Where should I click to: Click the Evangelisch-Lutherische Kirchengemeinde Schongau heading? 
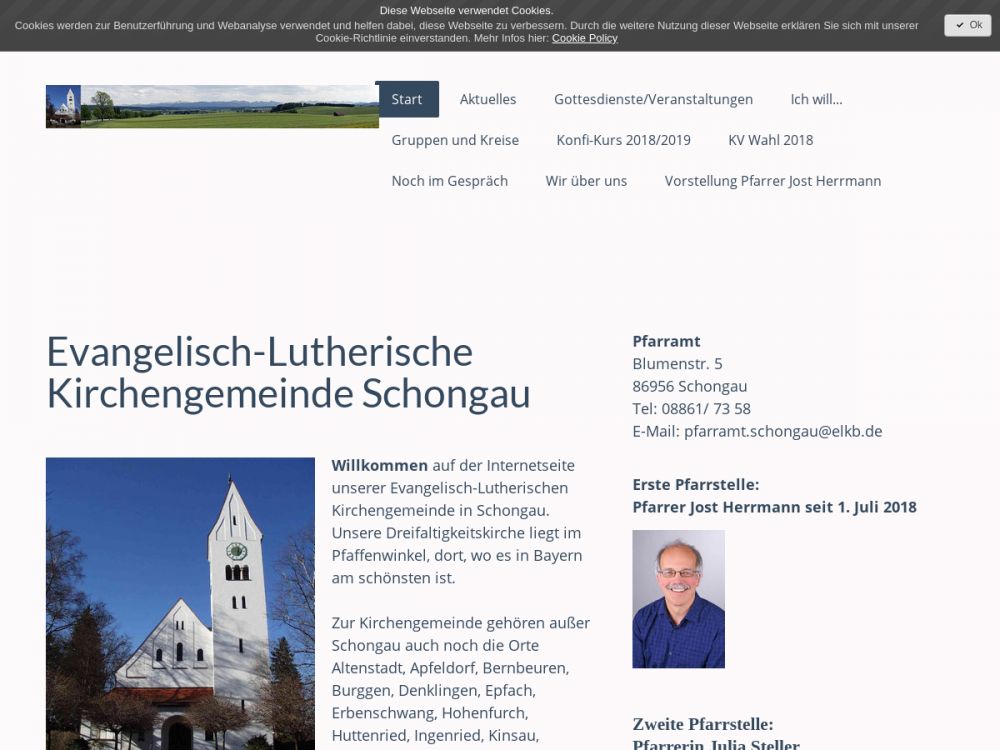pyautogui.click(x=288, y=373)
